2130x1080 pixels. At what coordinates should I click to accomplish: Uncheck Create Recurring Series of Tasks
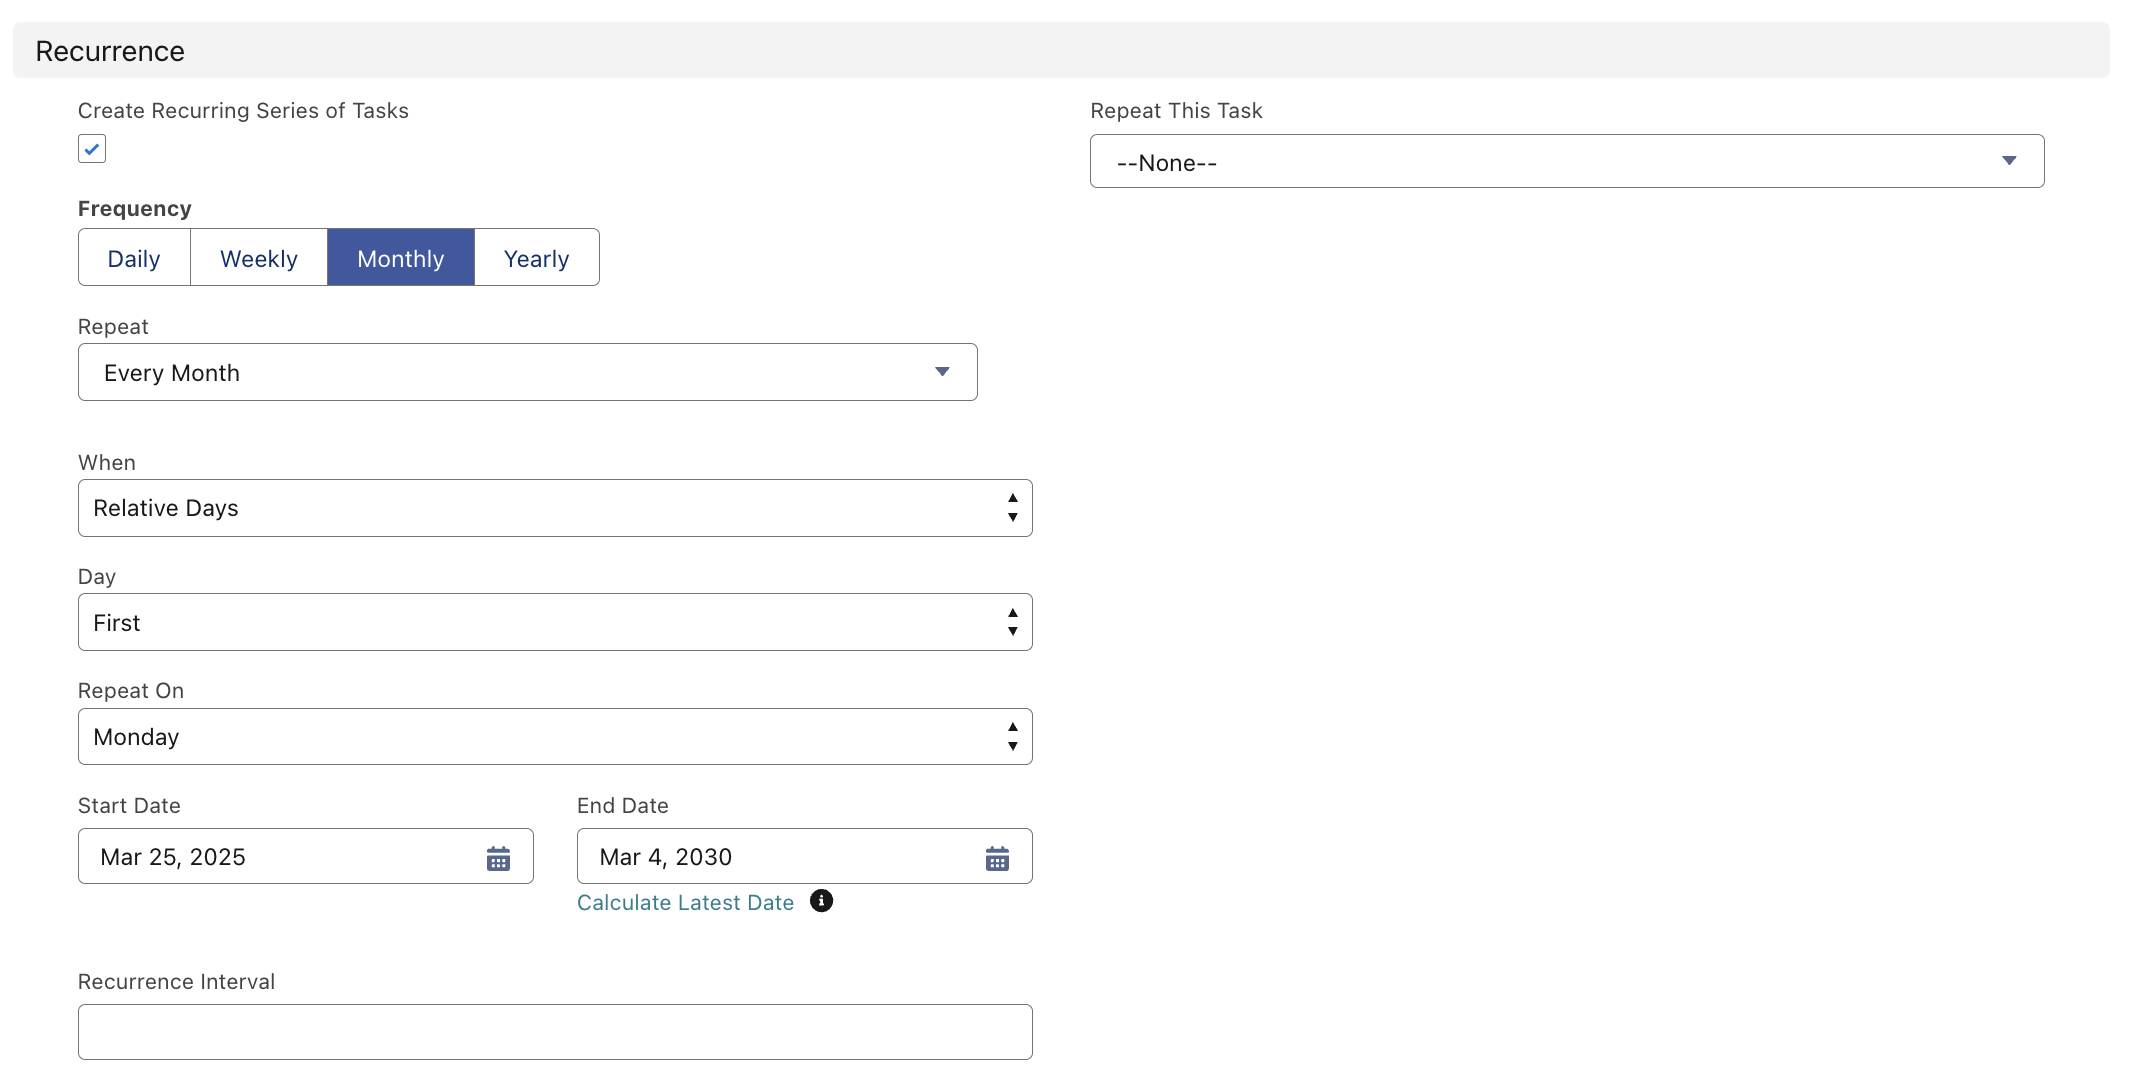92,149
